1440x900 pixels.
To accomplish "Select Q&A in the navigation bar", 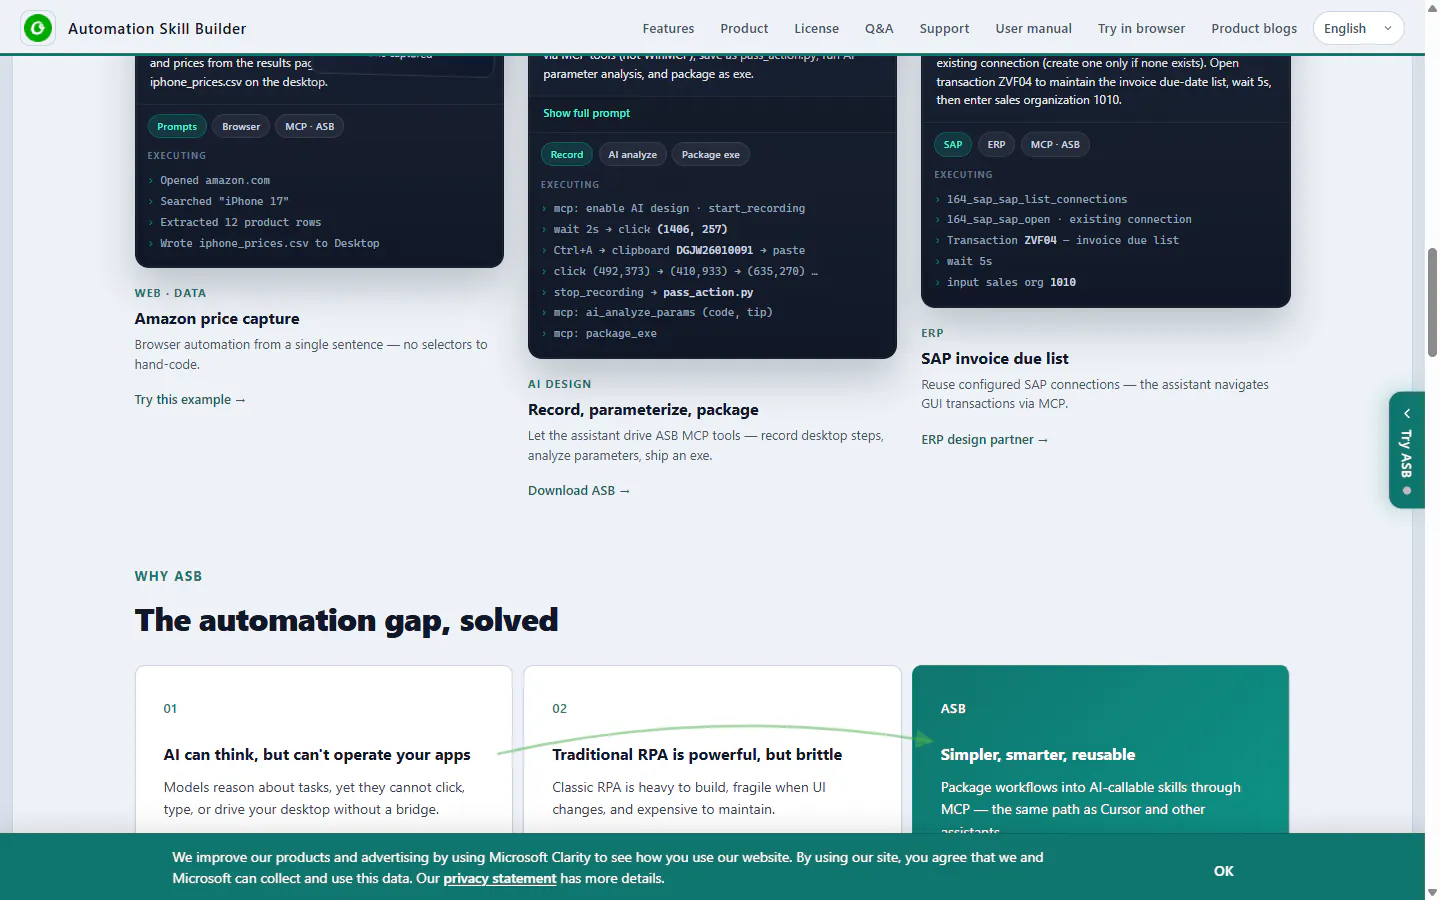I will [879, 28].
